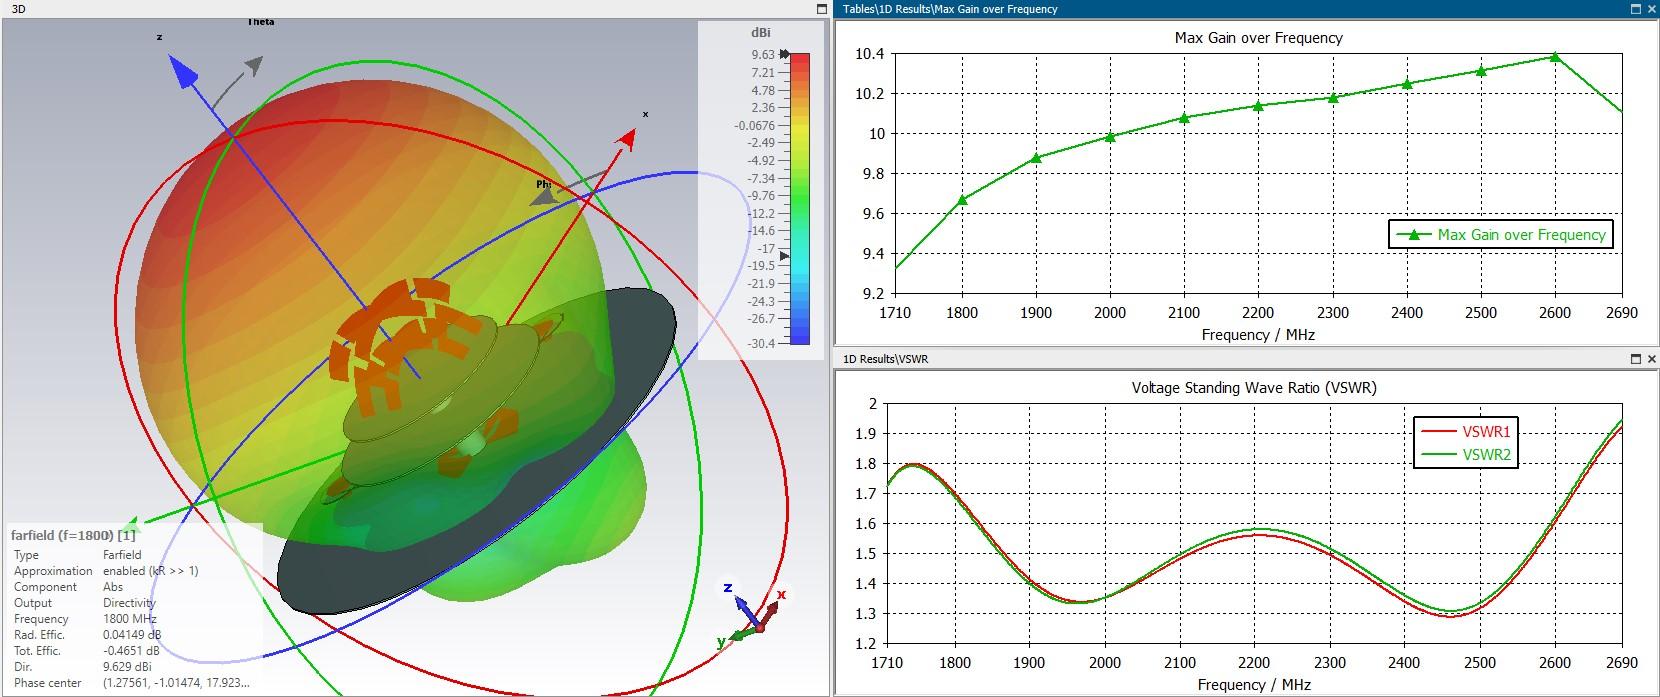Click the lower color ramp marker near -17
This screenshot has height=697, width=1660.
784,256
